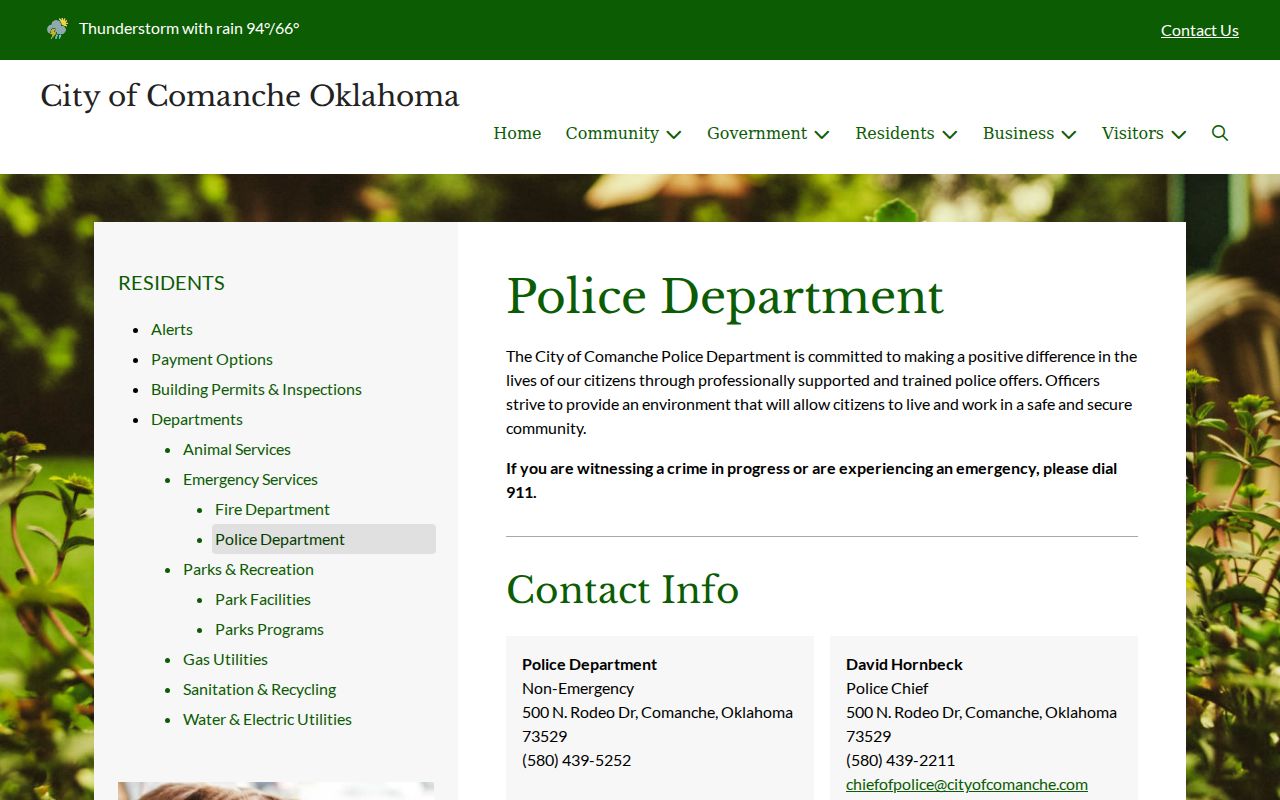Open Water & Electric Utilities link
The width and height of the screenshot is (1280, 800).
pos(267,719)
